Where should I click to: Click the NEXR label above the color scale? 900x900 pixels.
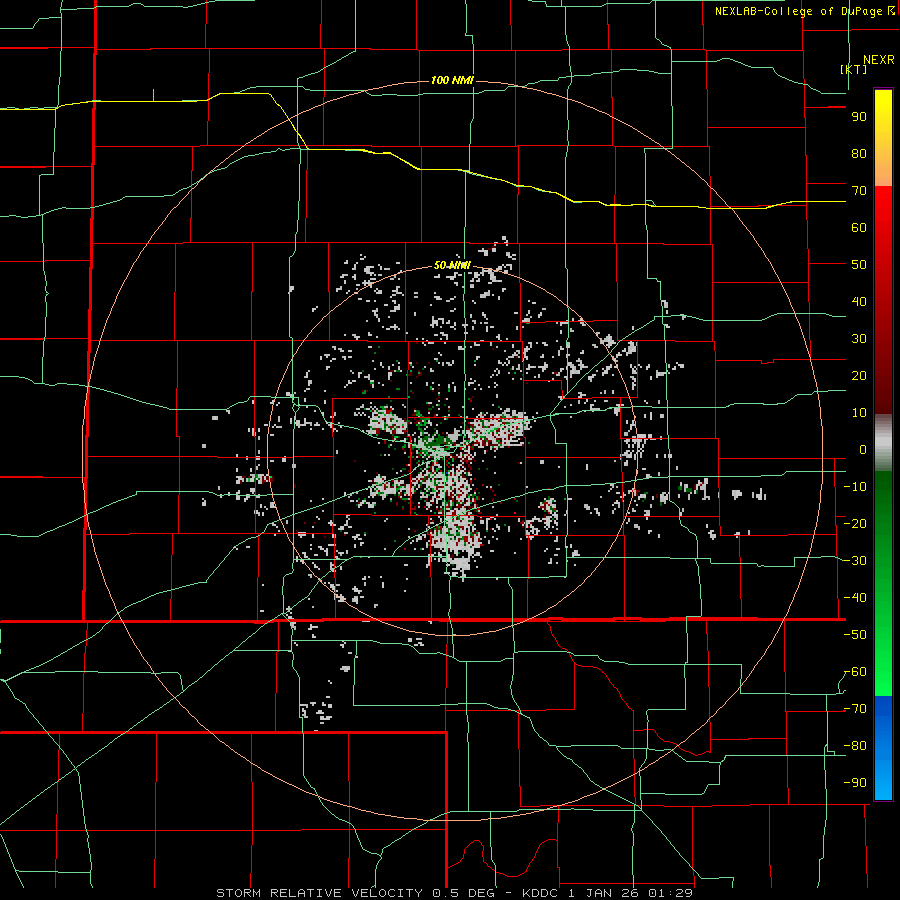(878, 60)
